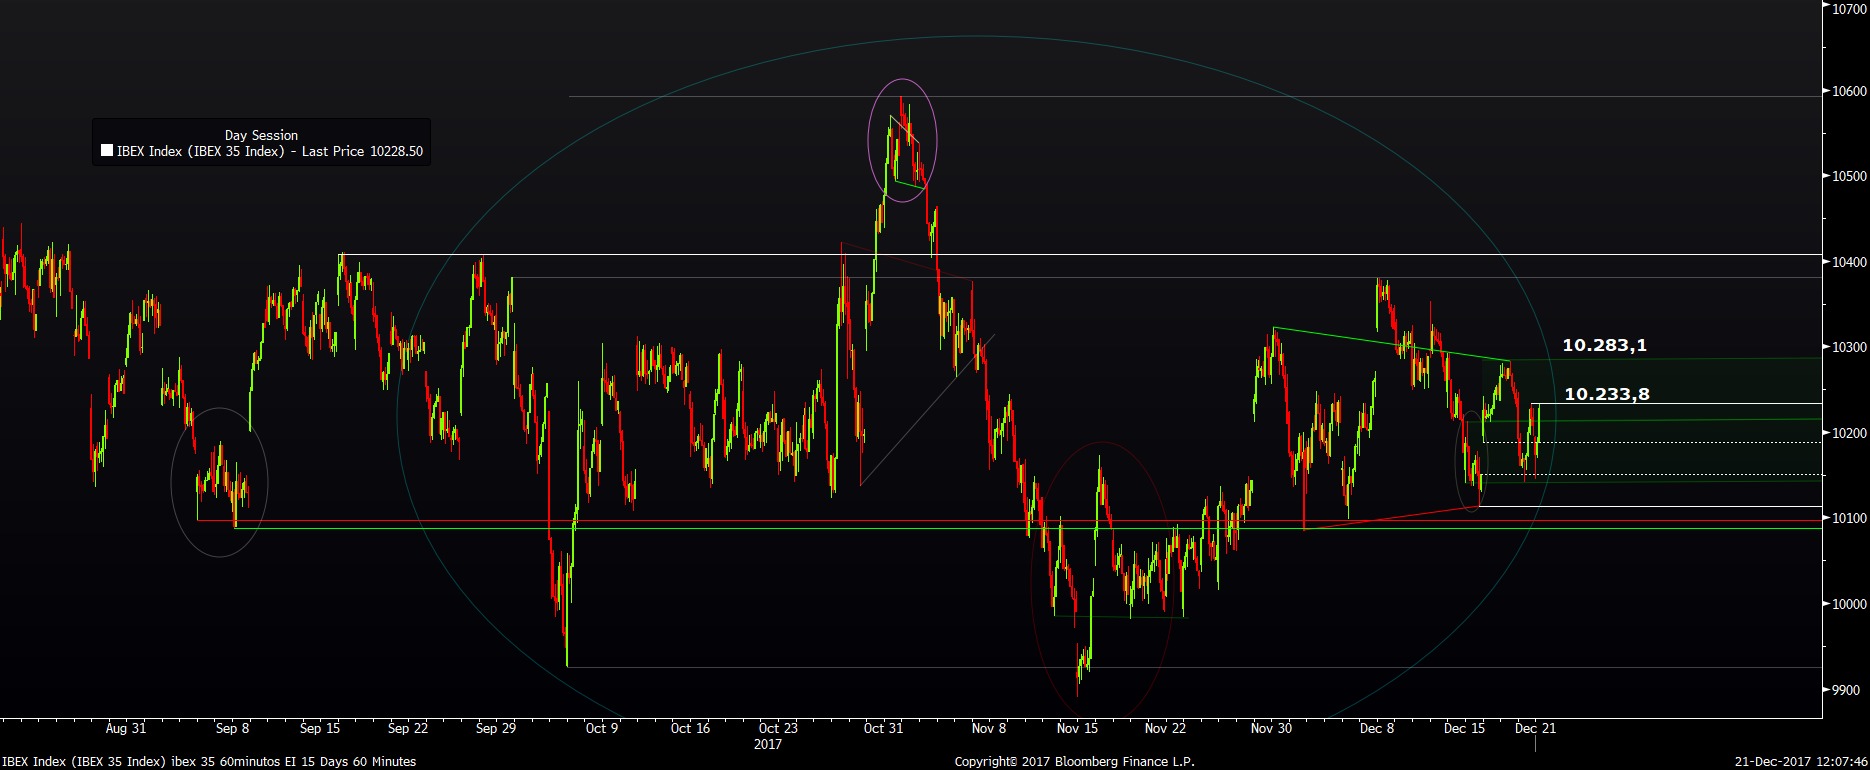Screen dimensions: 1870x770
Task: Click the 2017 year label under the time axis
Action: coord(768,744)
